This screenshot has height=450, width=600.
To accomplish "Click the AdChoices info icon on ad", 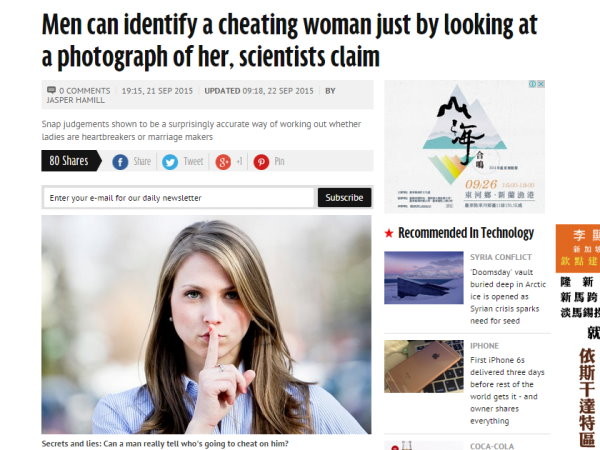I will point(533,84).
